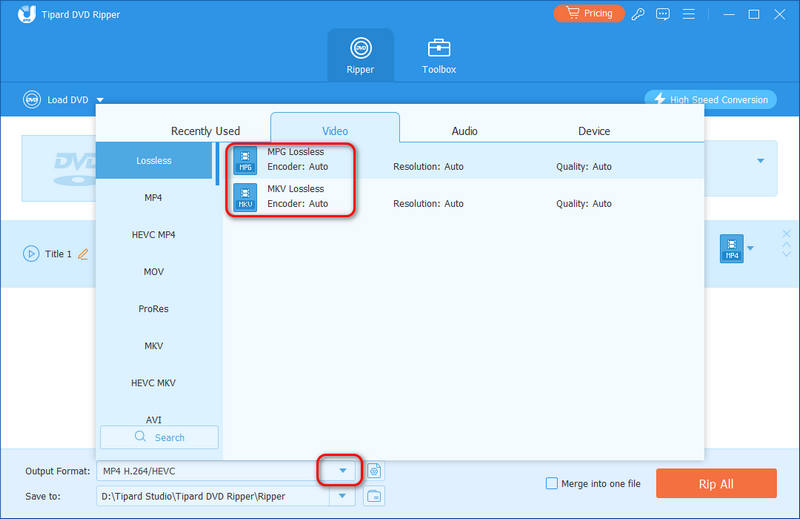Toggle High Speed Conversion
Viewport: 800px width, 519px height.
tap(711, 100)
